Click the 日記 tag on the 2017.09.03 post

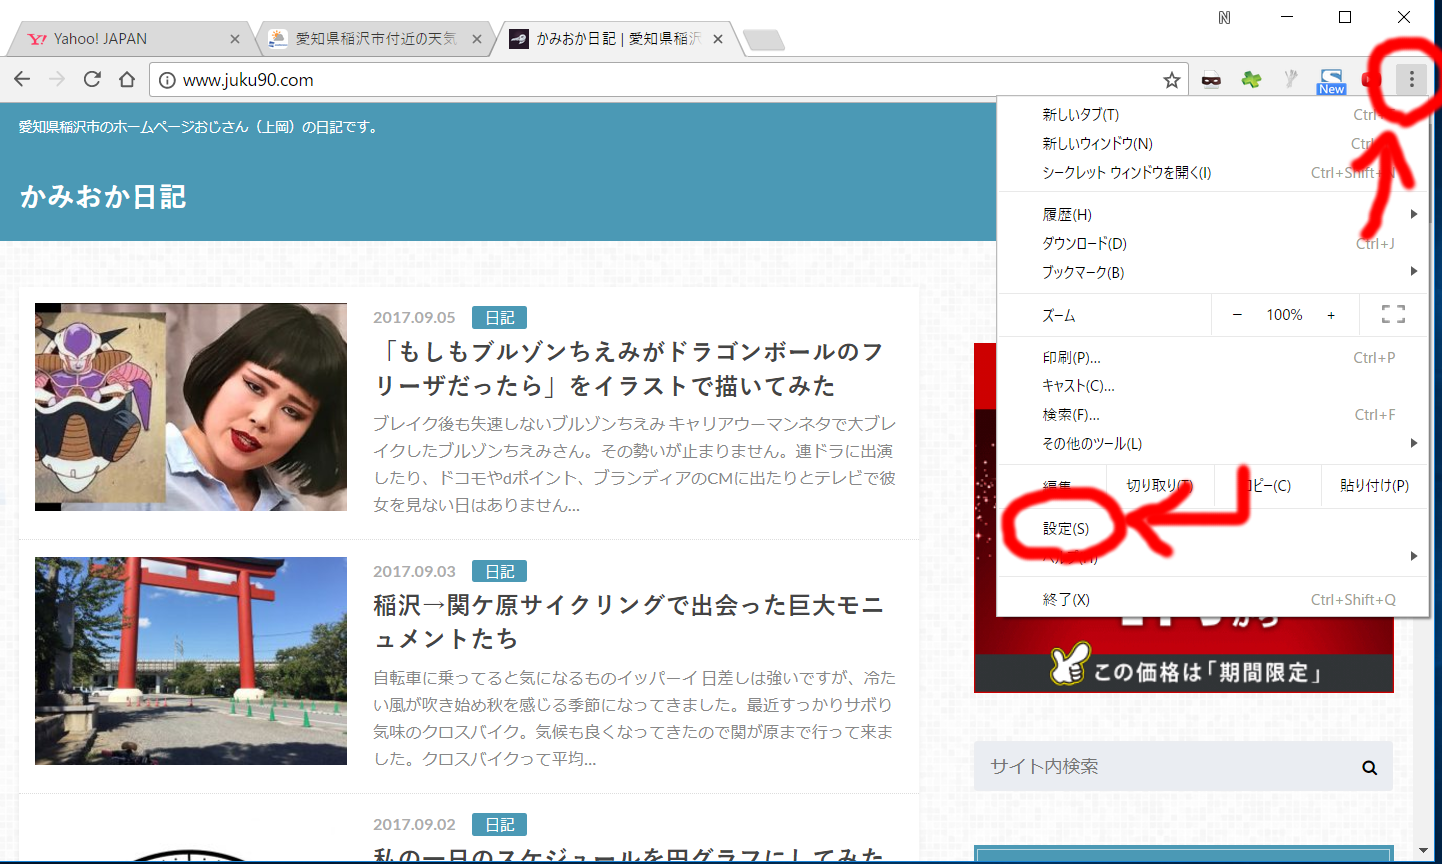tap(499, 572)
